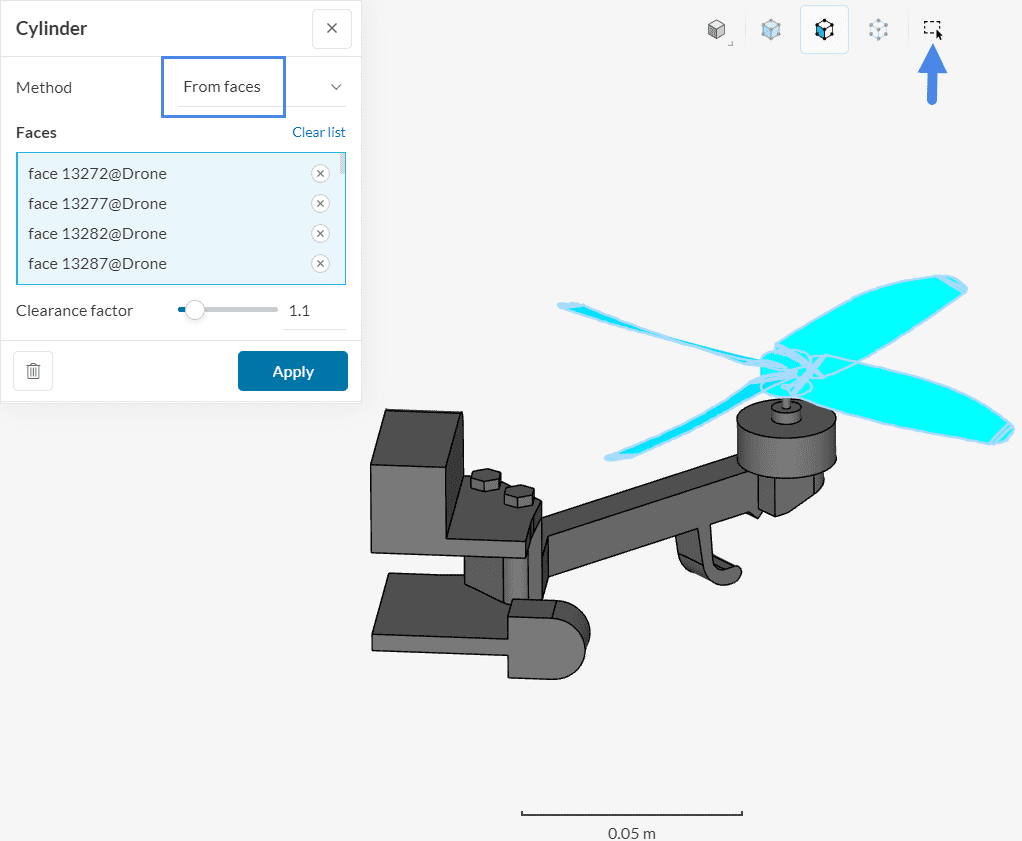This screenshot has width=1022, height=841.
Task: Remove face 13272@Drone using its x icon
Action: (320, 173)
